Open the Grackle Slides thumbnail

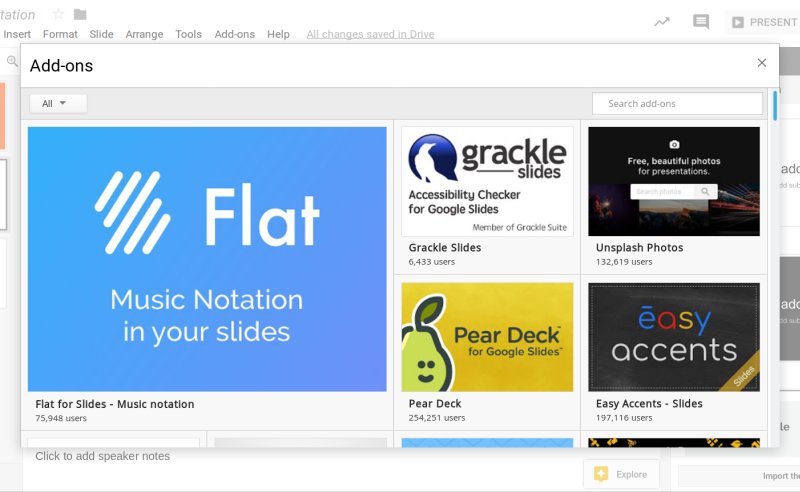[x=487, y=182]
